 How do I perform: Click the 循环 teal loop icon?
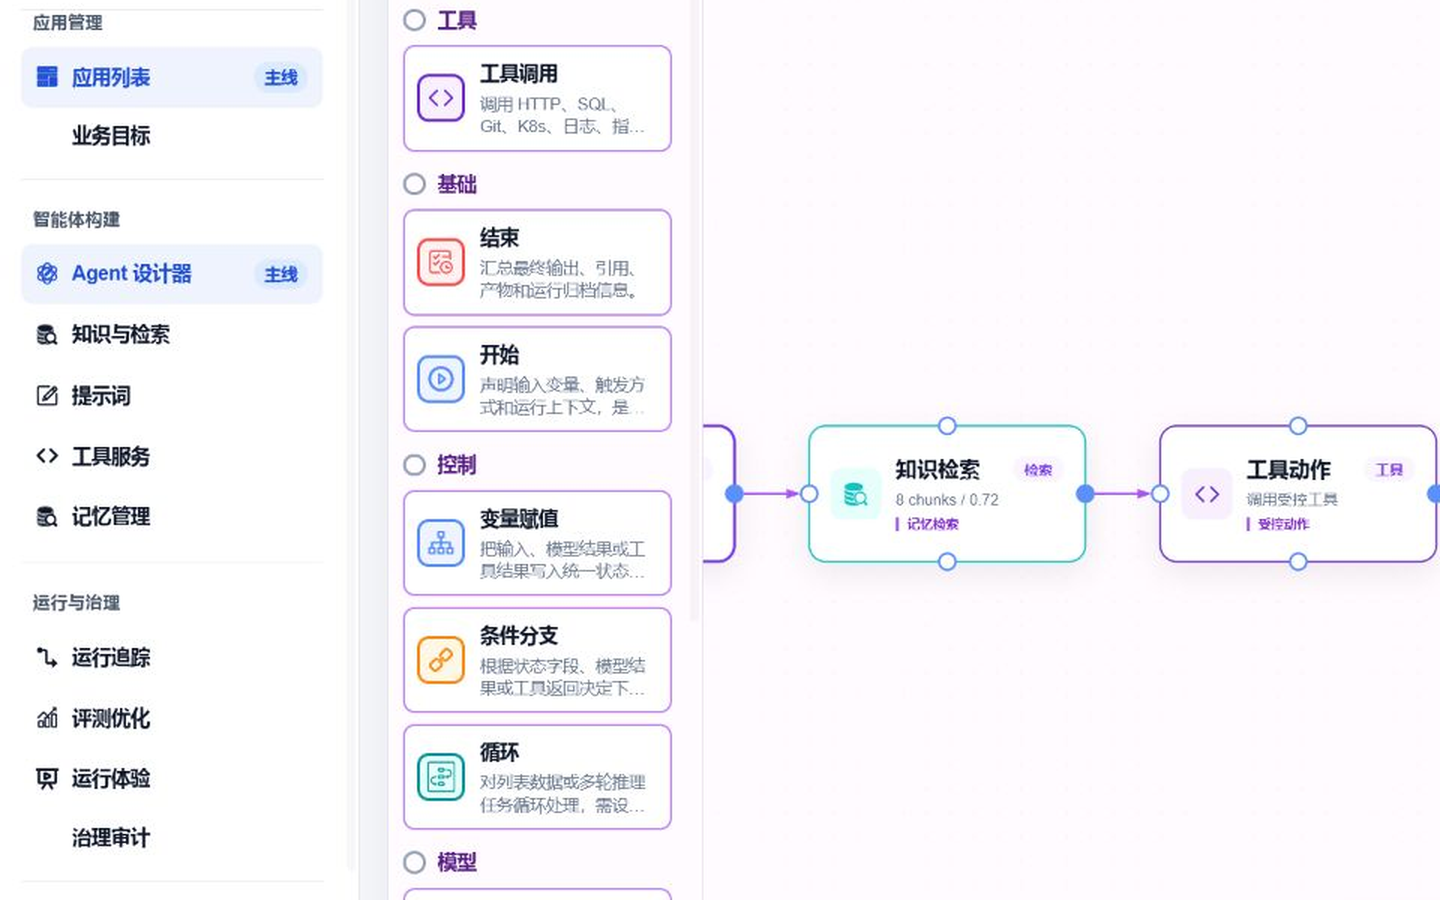pos(441,777)
